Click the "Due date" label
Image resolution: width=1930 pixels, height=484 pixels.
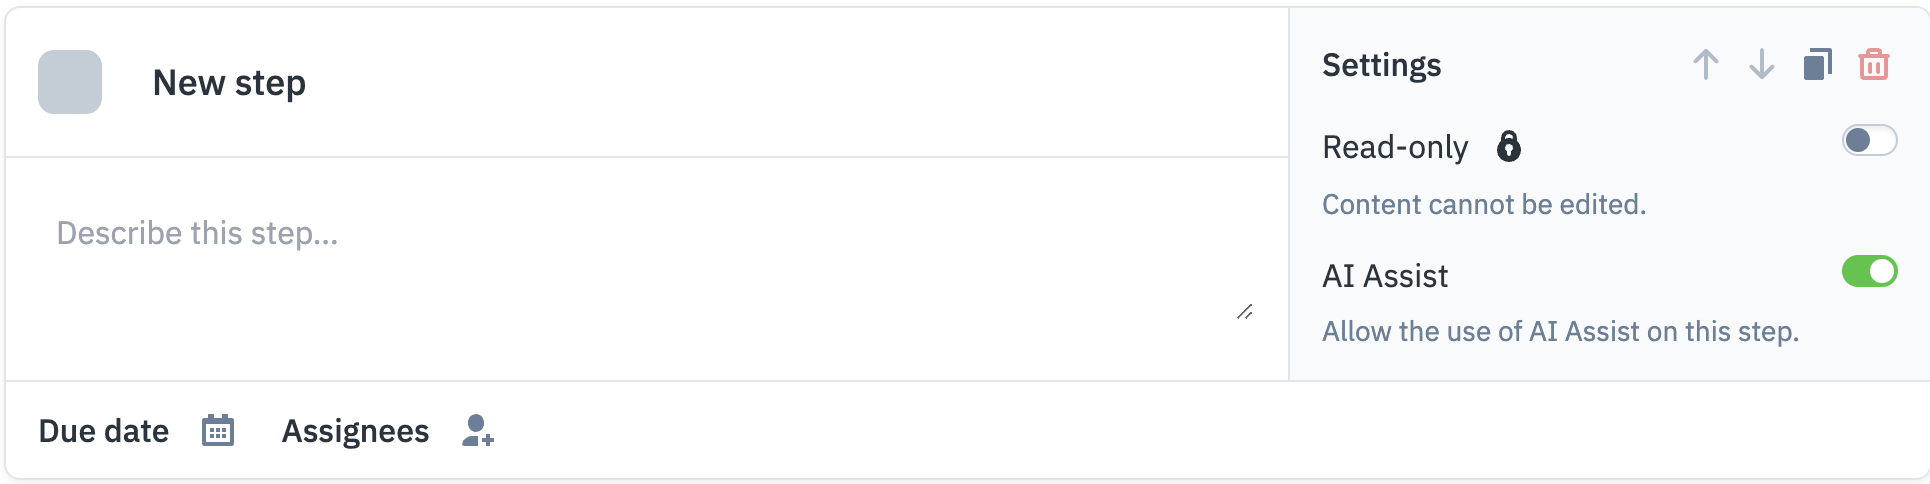[x=104, y=431]
